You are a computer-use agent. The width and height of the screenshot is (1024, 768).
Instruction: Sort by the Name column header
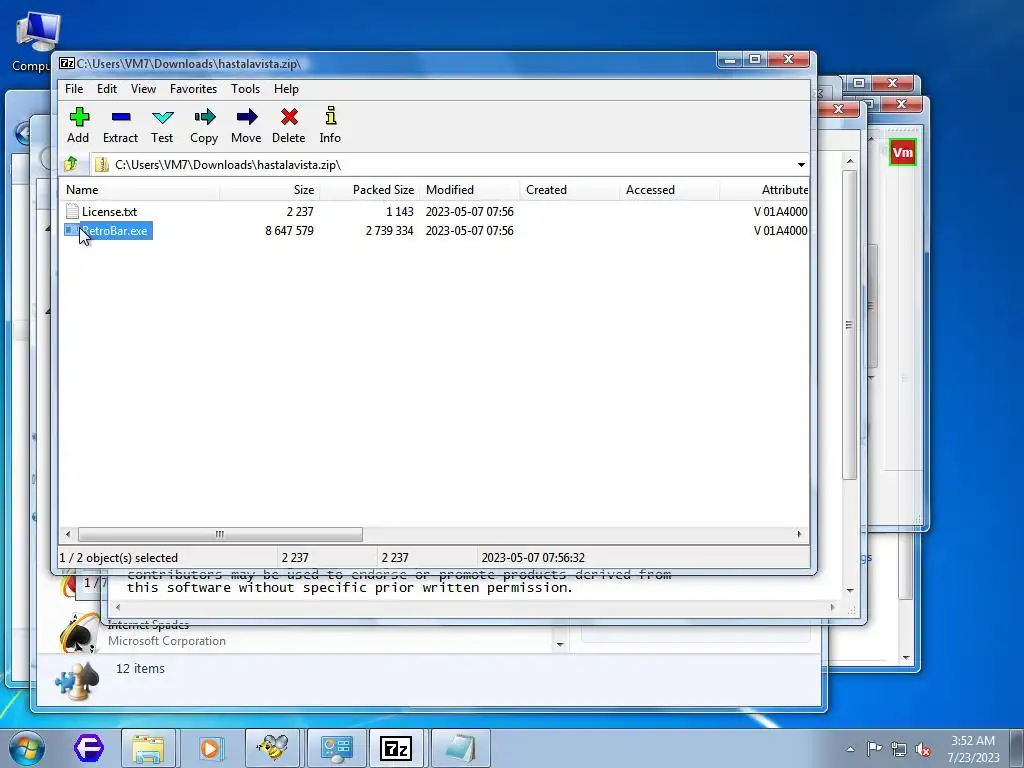pos(140,190)
